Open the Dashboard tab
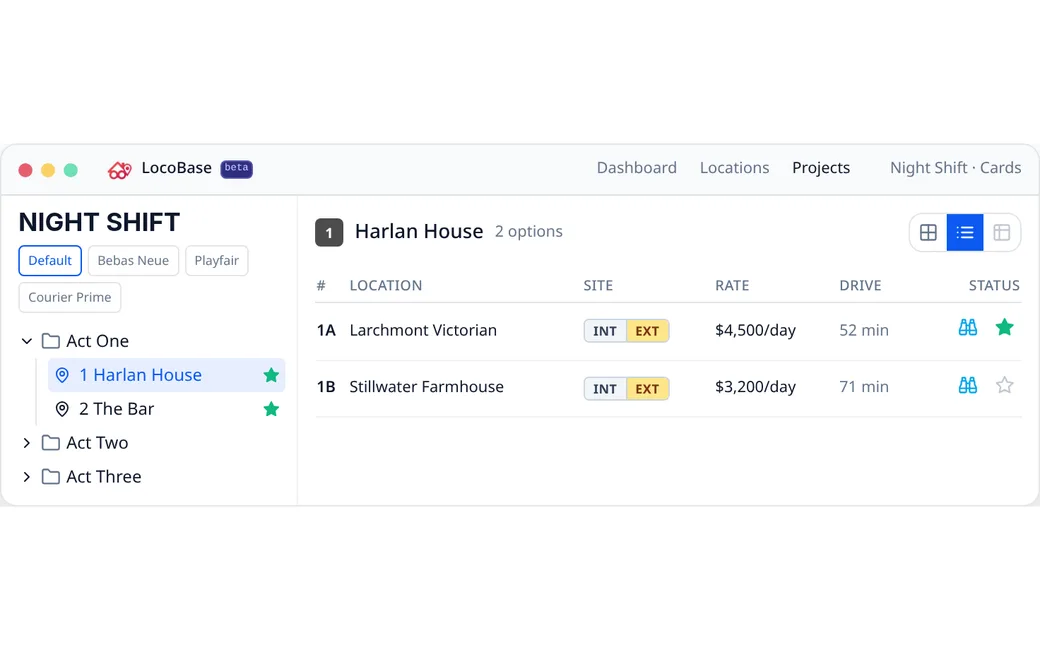The height and width of the screenshot is (650, 1040). click(636, 168)
